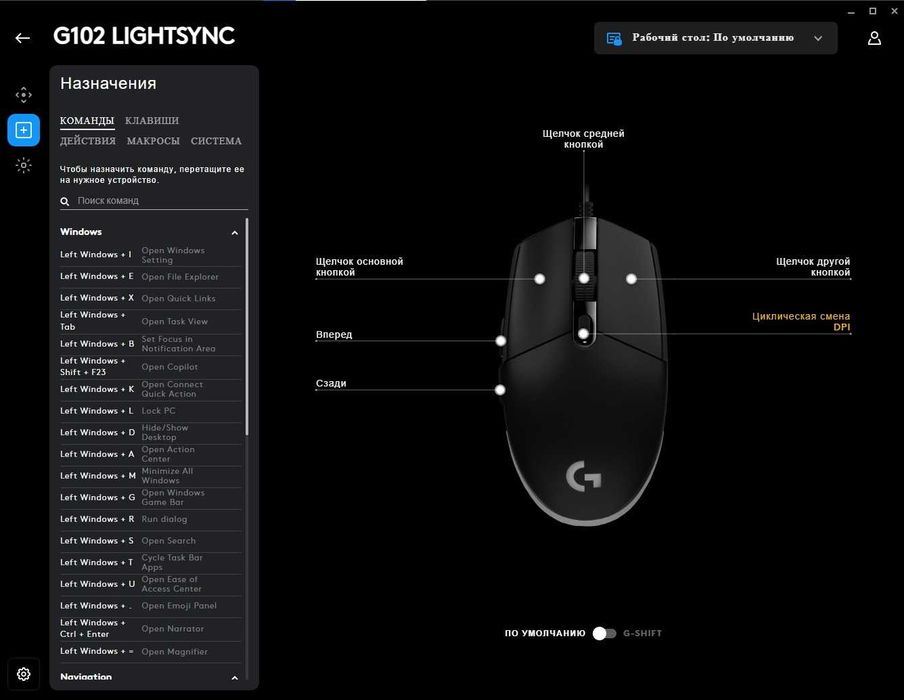
Task: Minimize the G HUB window
Action: [851, 12]
